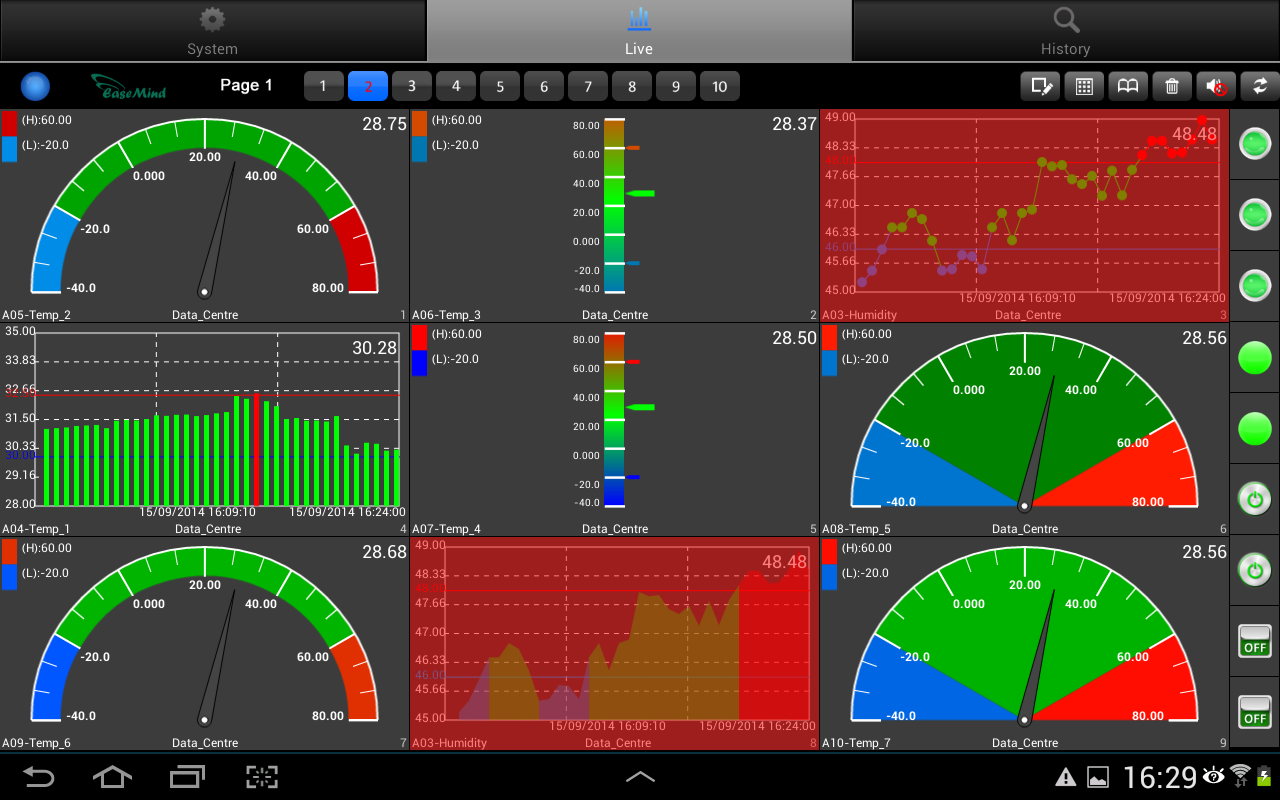Screen dimensions: 1280x800
Task: Flip the upper OFF switch
Action: [1254, 641]
